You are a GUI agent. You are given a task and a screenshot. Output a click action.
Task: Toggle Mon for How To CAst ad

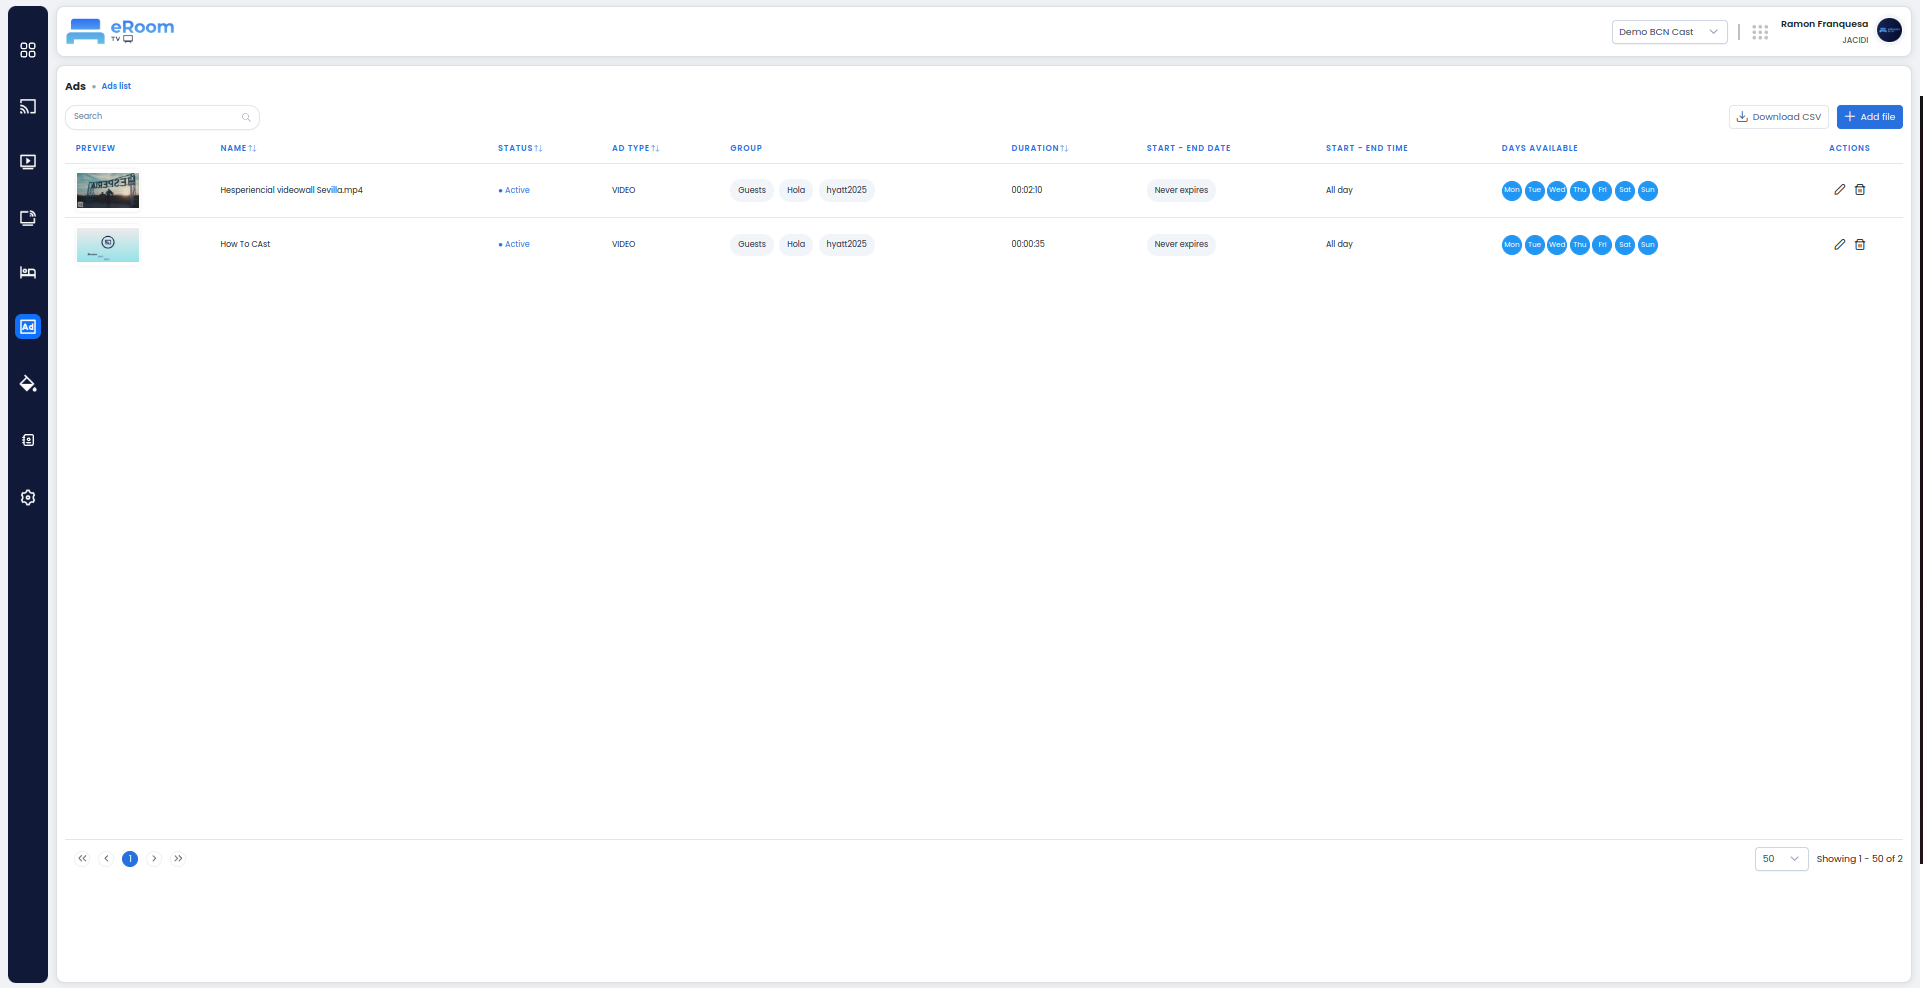(x=1511, y=245)
